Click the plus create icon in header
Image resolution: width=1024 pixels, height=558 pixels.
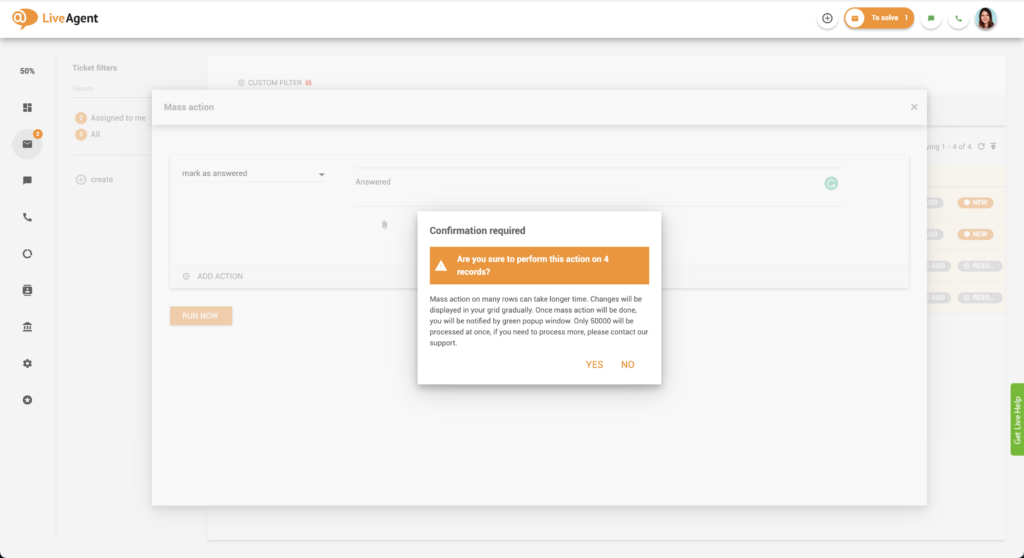point(827,18)
